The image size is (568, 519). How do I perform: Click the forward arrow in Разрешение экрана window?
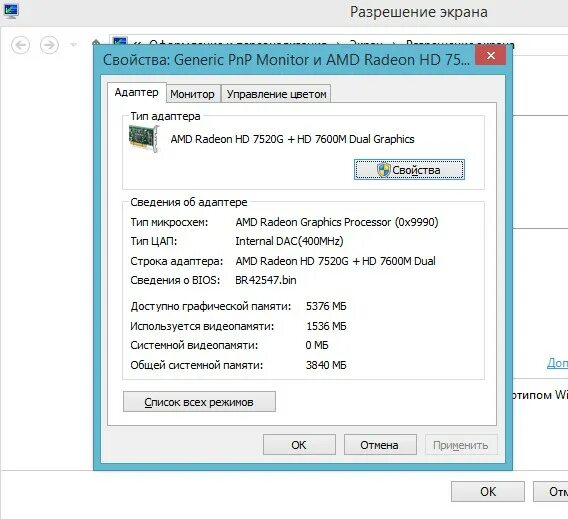[49, 45]
